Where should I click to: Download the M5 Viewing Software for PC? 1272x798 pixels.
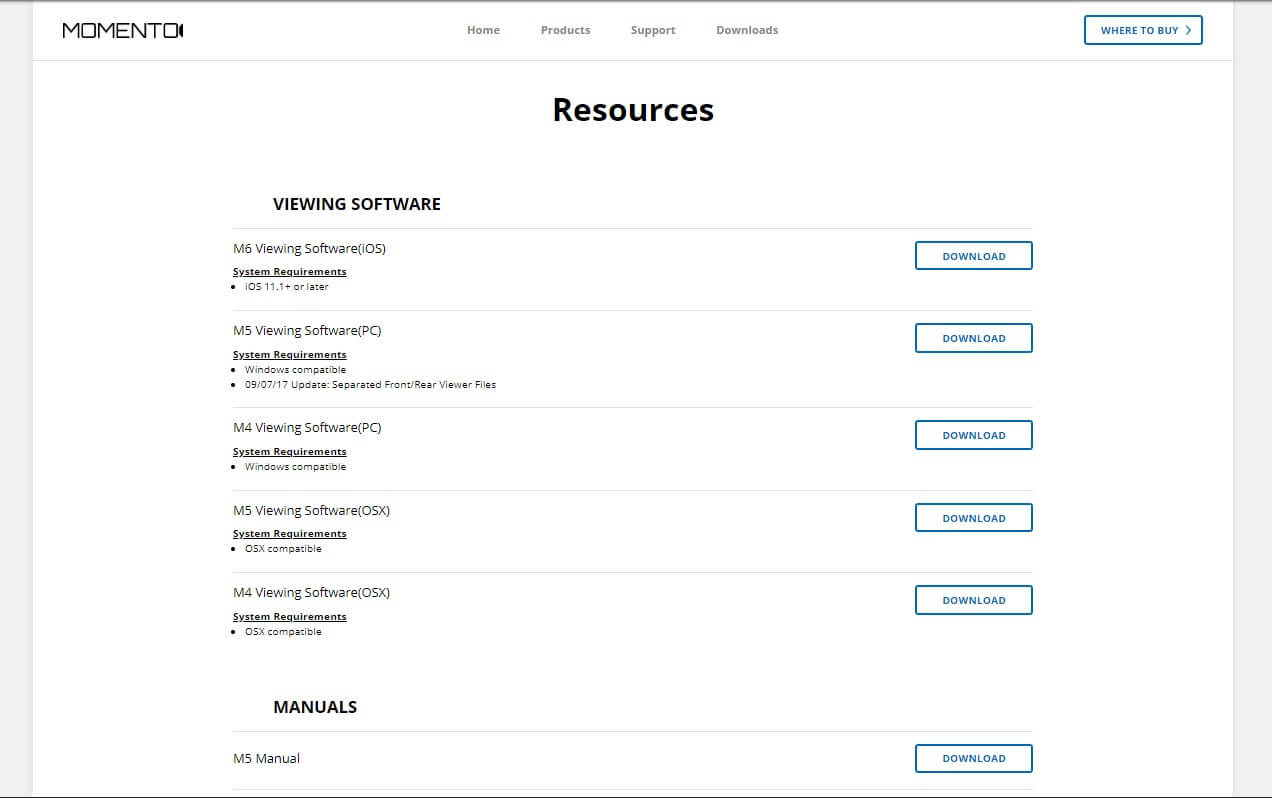pyautogui.click(x=973, y=338)
